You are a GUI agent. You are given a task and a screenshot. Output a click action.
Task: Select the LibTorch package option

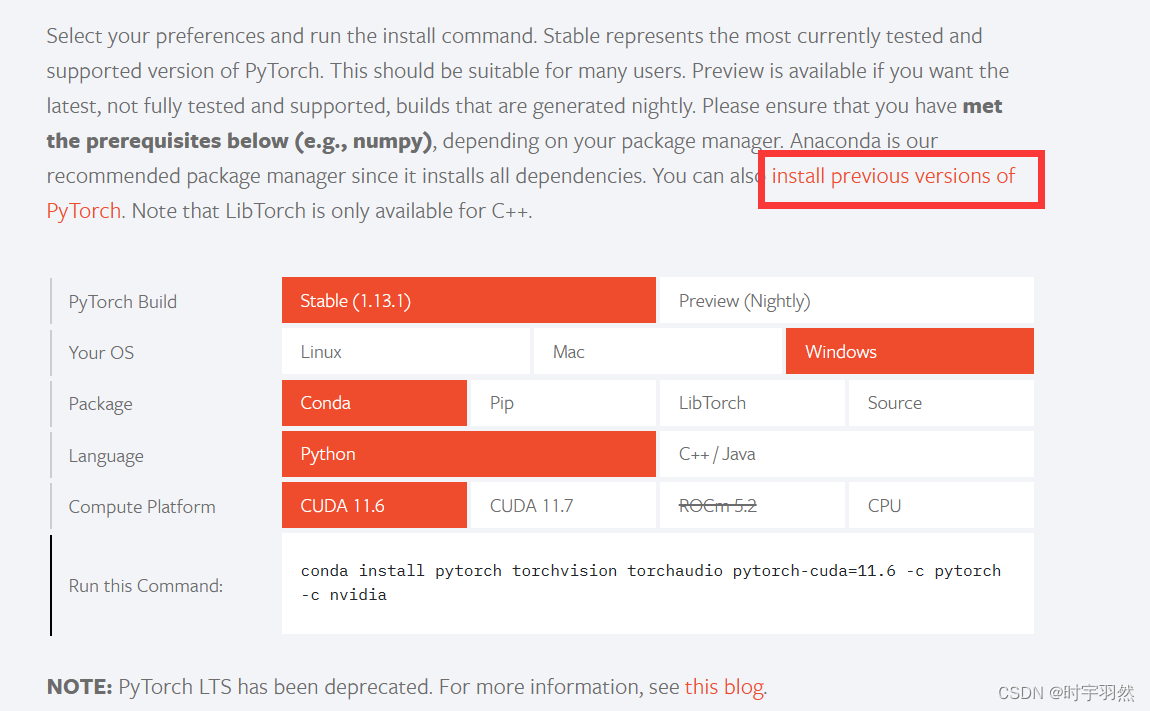(x=752, y=403)
